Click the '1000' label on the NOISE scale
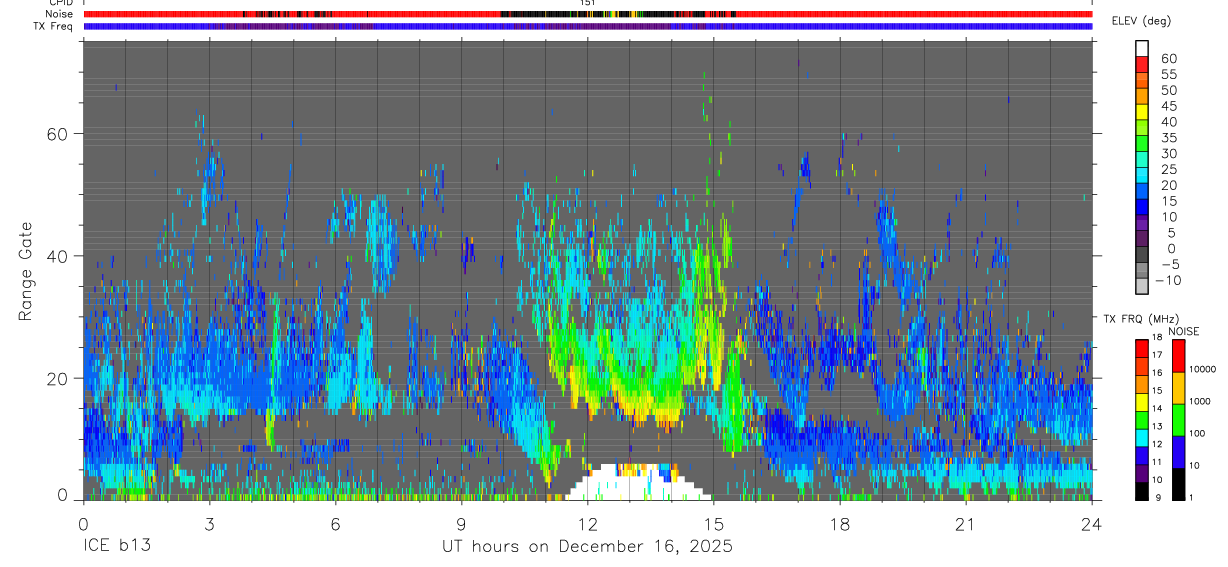 pyautogui.click(x=1200, y=401)
